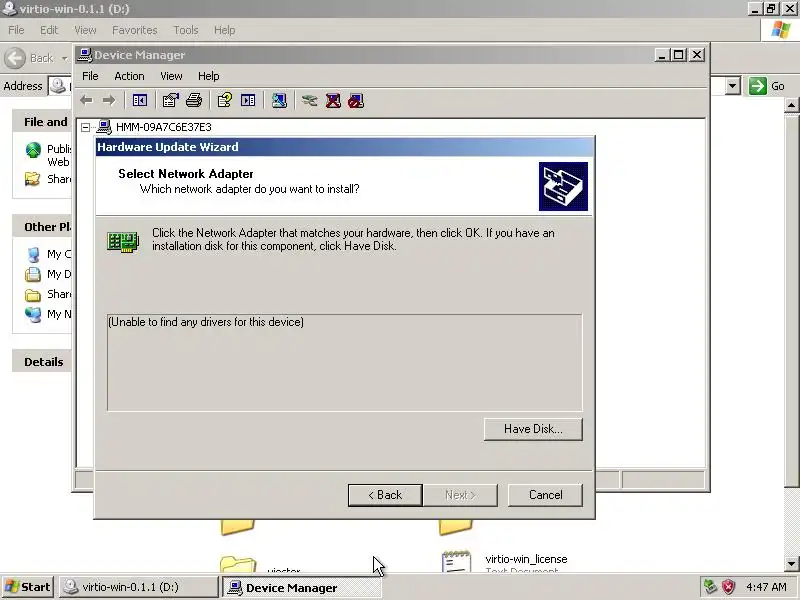Open Device Manager Action menu
Screen dimensions: 800x600
pyautogui.click(x=129, y=76)
